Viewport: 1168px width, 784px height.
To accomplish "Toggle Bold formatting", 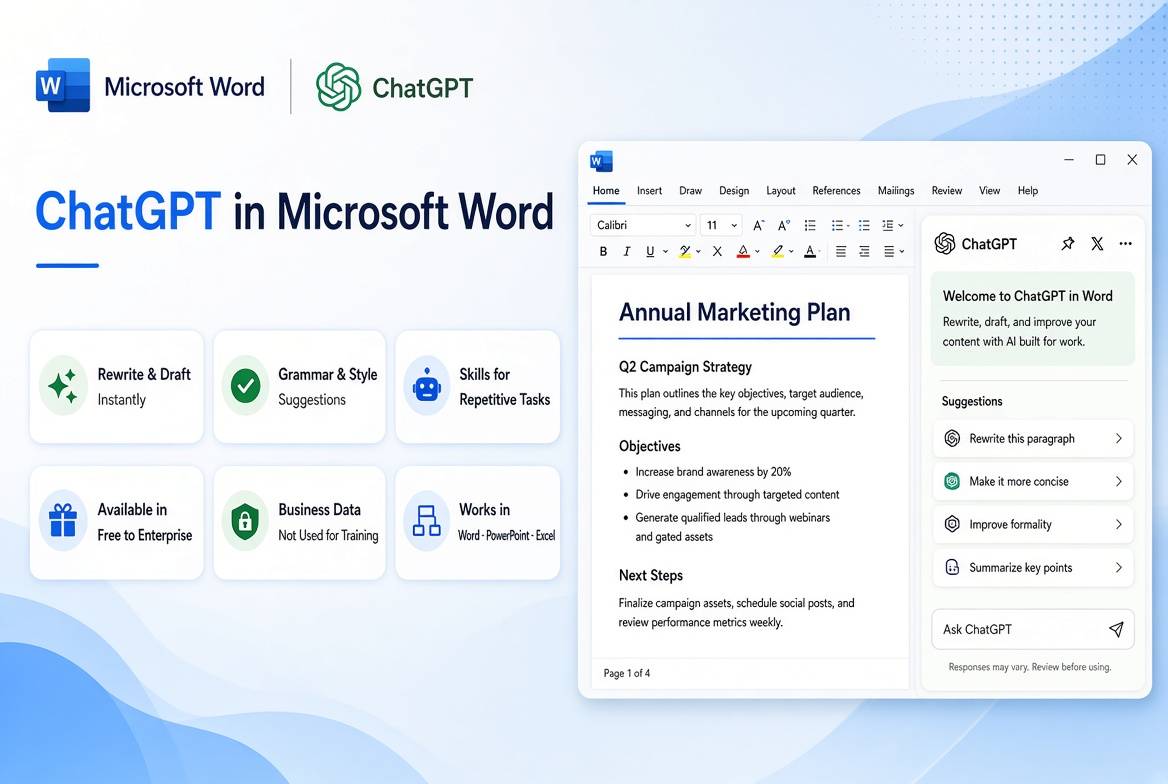I will click(x=603, y=251).
